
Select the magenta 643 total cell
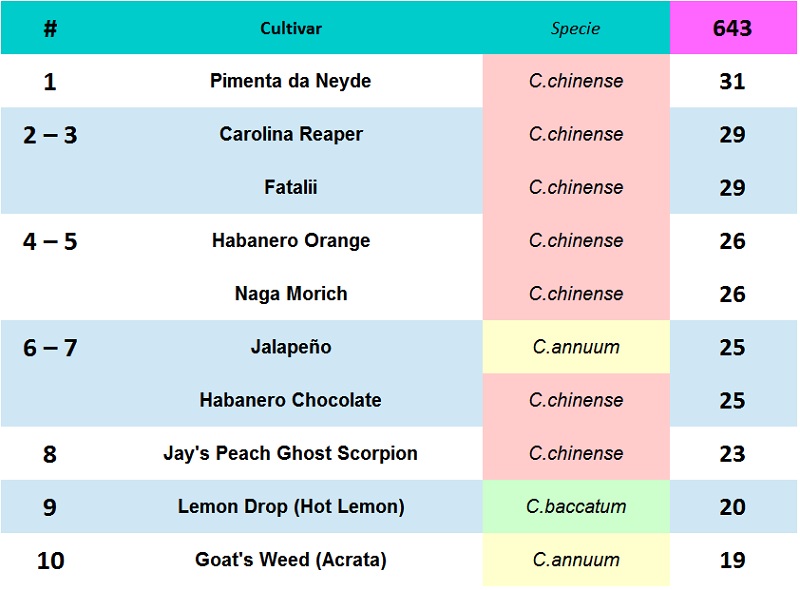733,28
